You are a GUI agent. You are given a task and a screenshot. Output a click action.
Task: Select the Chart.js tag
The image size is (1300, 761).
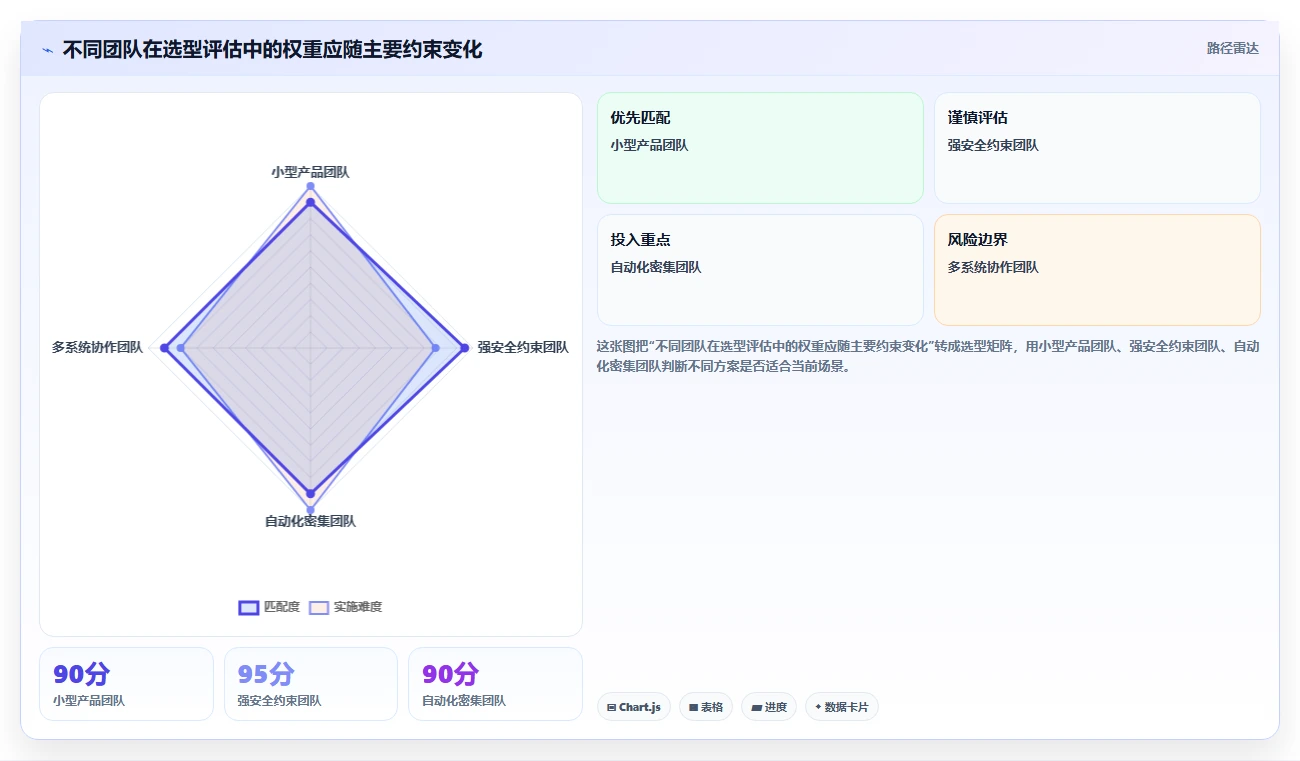(x=634, y=707)
